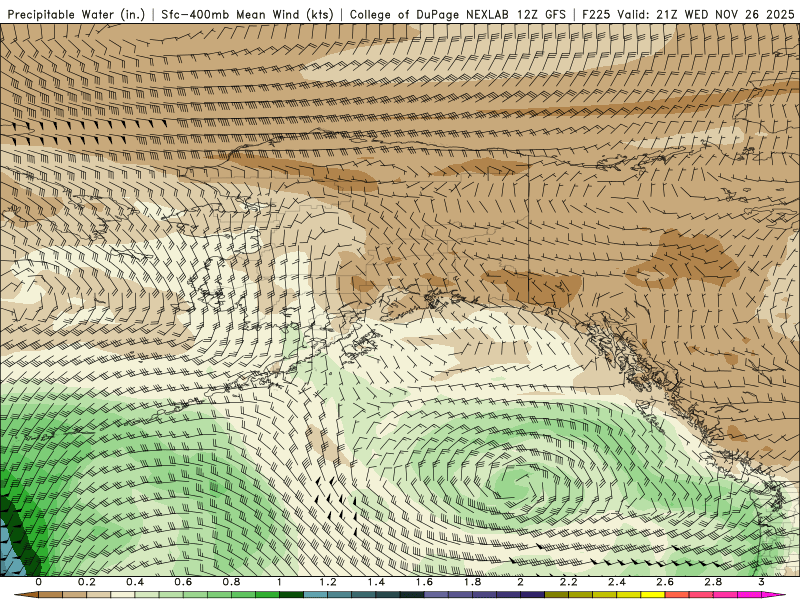This screenshot has width=800, height=600.
Task: Pick the dark green swatch just after 1
Action: pyautogui.click(x=291, y=595)
